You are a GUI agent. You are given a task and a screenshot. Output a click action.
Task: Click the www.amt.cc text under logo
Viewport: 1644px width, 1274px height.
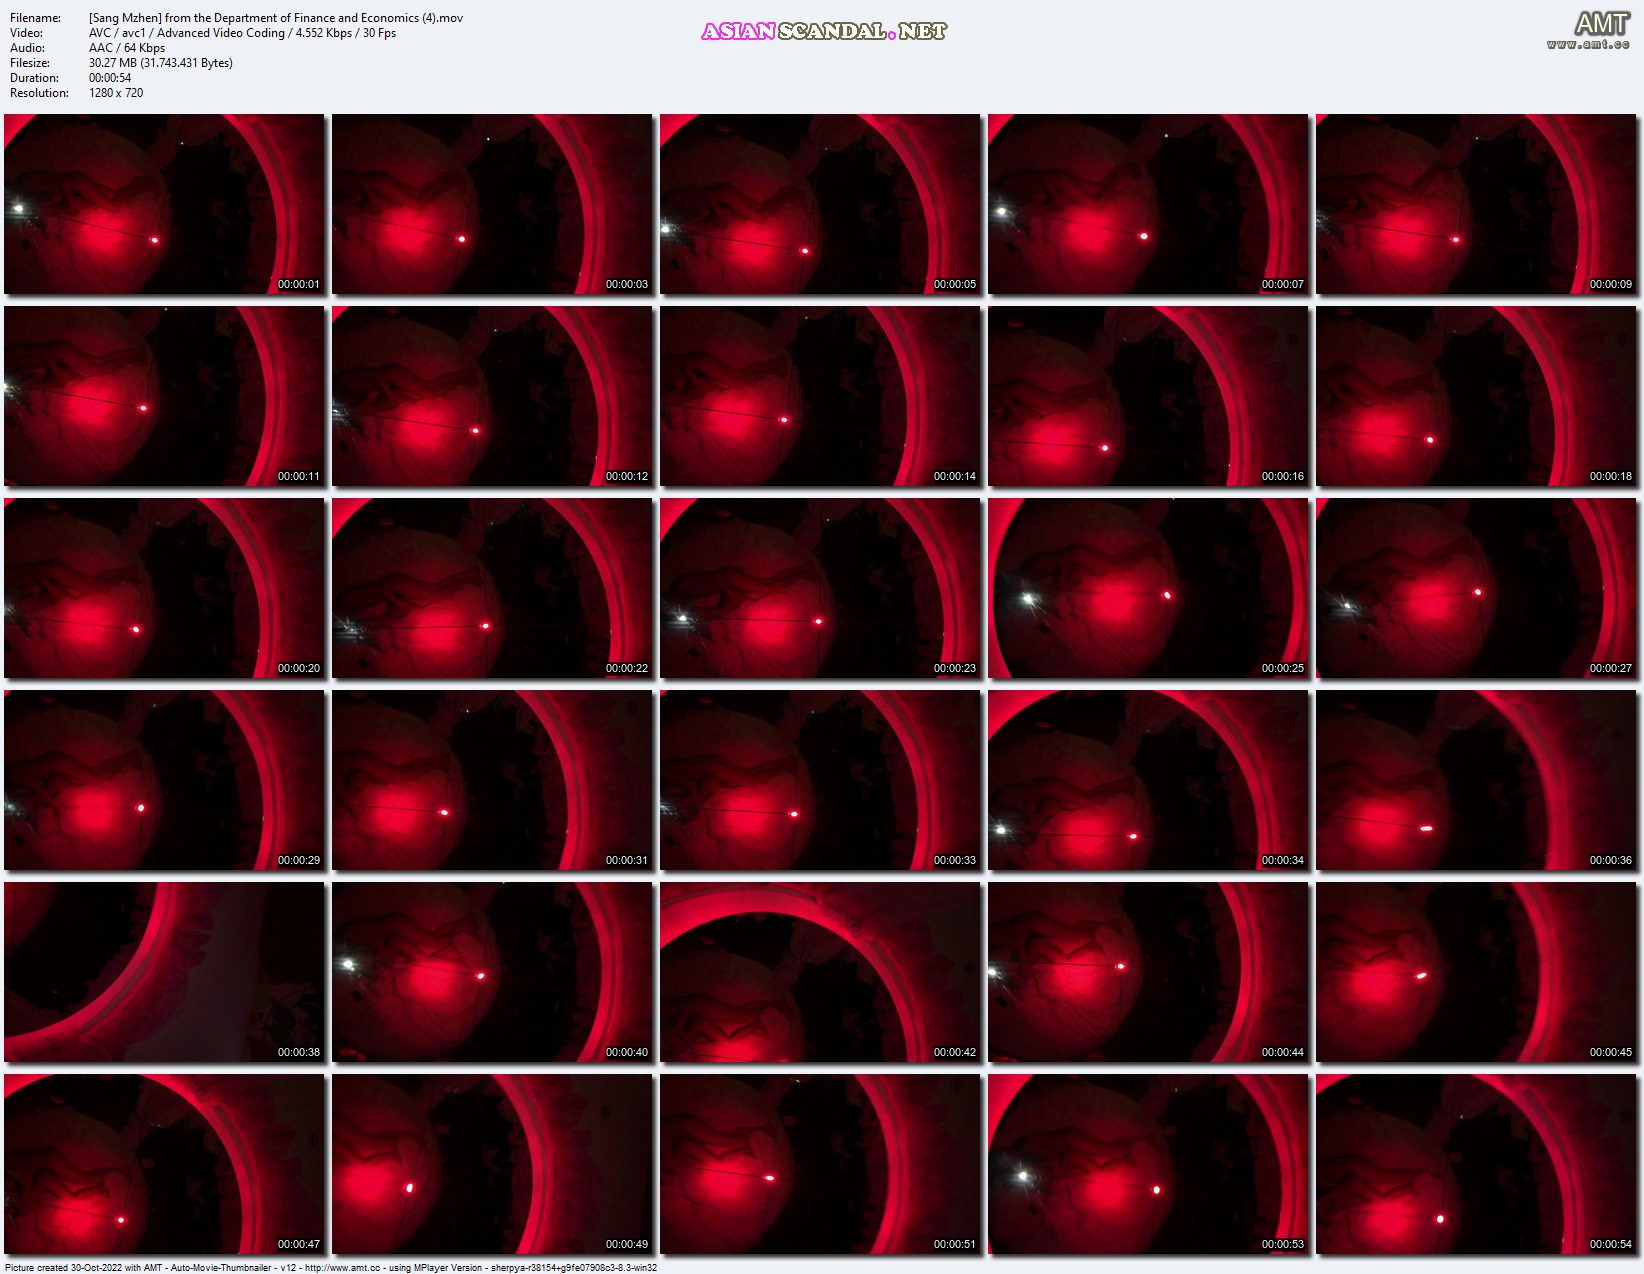click(1588, 44)
